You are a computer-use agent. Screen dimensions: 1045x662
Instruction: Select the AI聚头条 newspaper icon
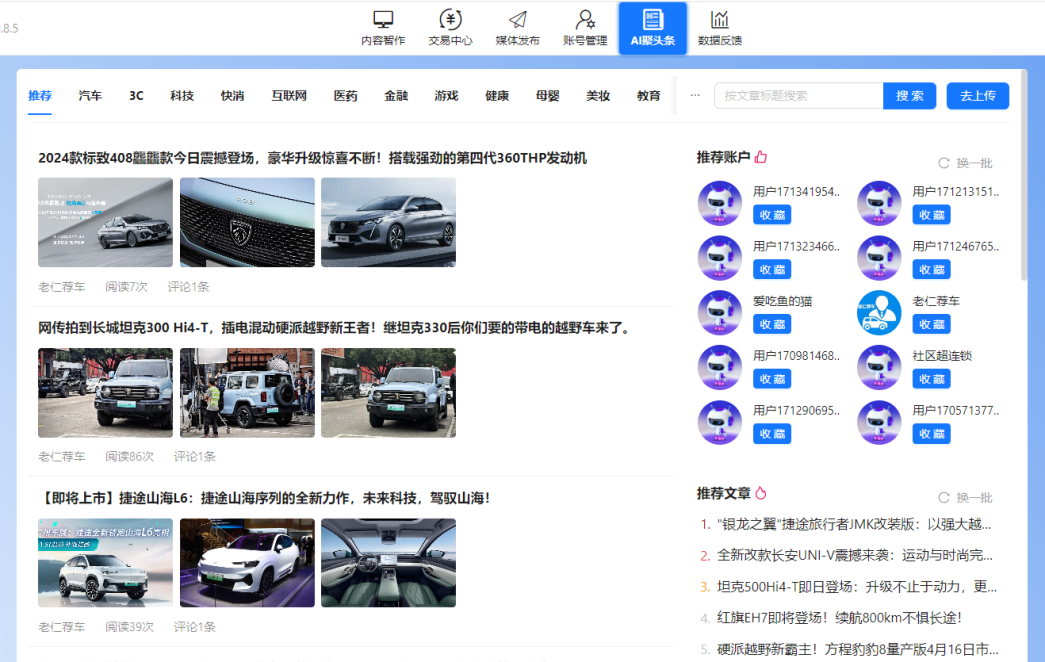(x=652, y=19)
